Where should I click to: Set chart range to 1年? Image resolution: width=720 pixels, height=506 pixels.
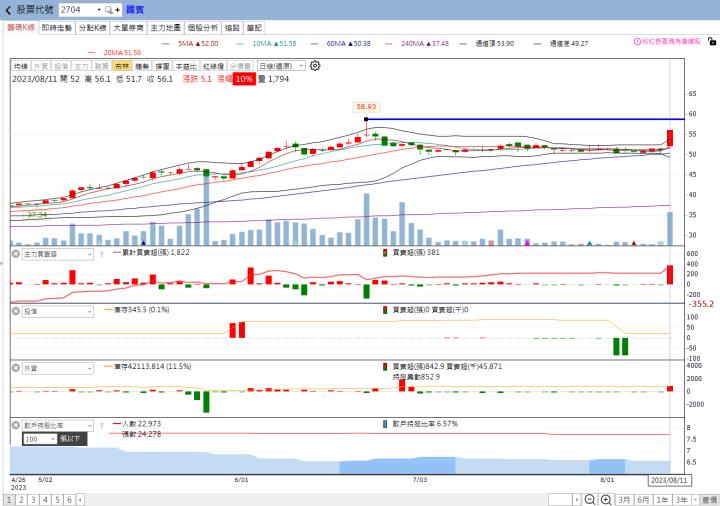[662, 500]
